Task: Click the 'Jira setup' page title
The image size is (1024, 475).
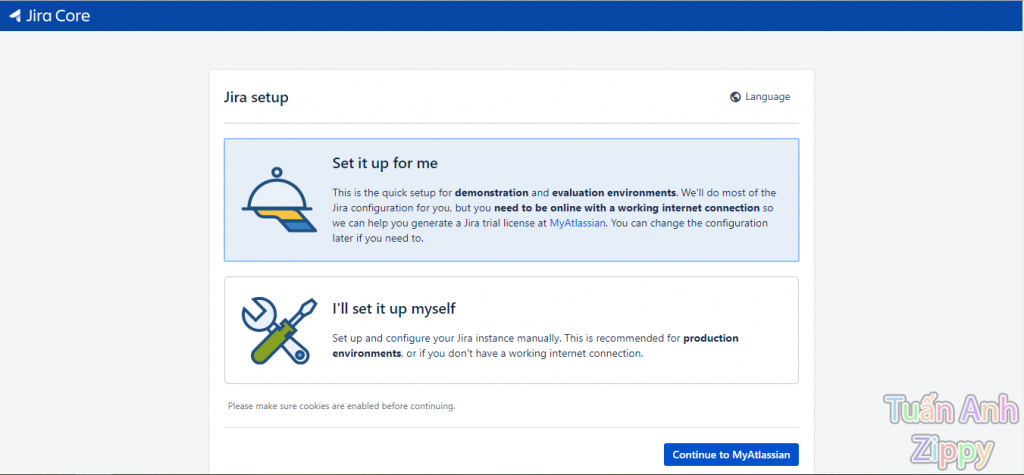Action: point(256,98)
